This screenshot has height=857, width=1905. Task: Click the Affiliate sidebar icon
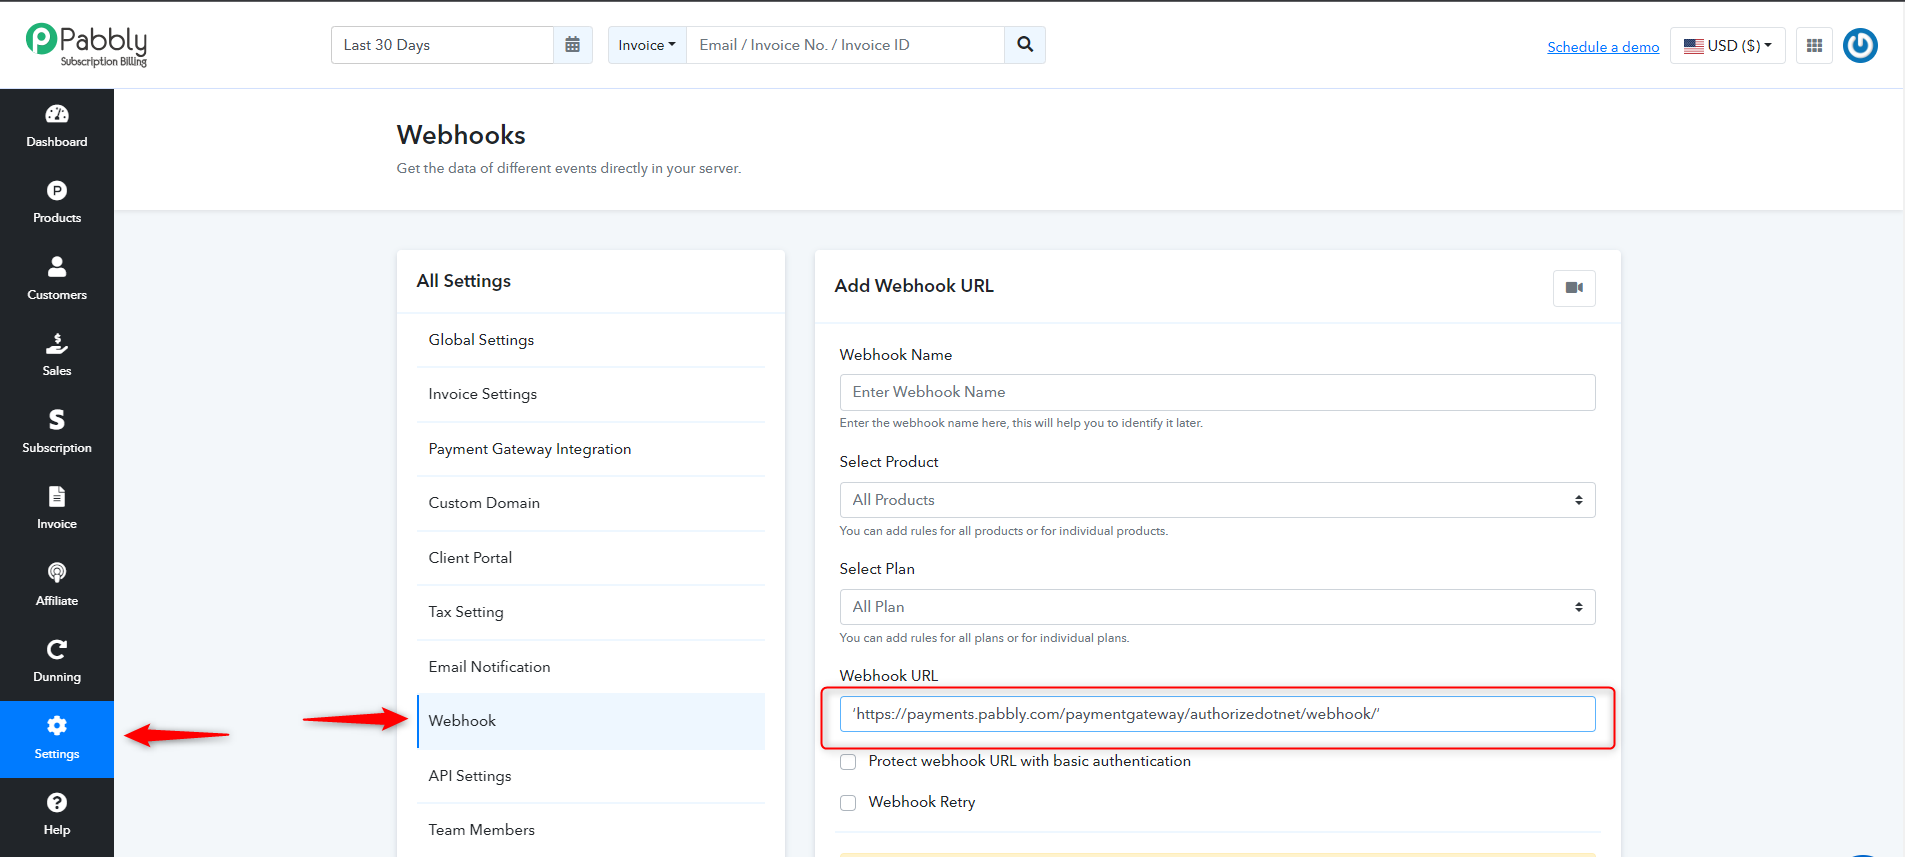[57, 586]
